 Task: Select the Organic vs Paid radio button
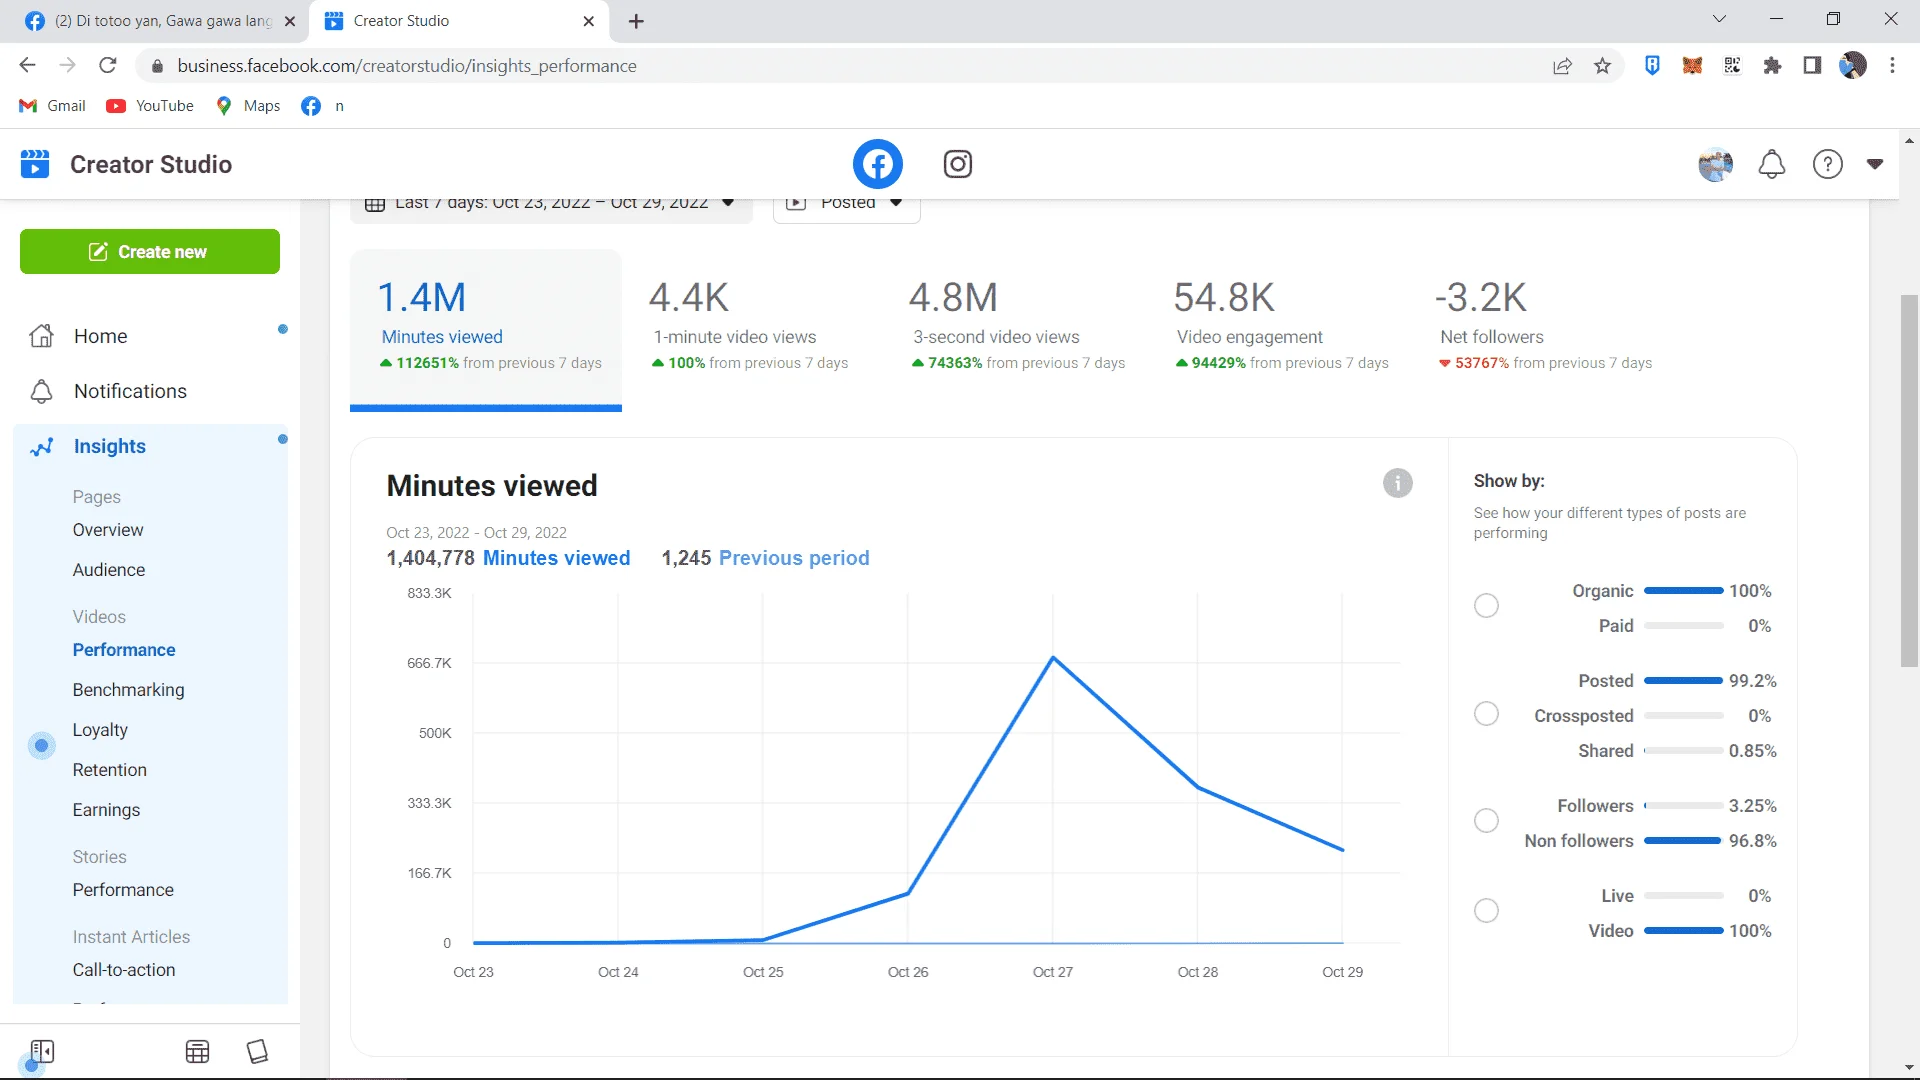(x=1486, y=606)
